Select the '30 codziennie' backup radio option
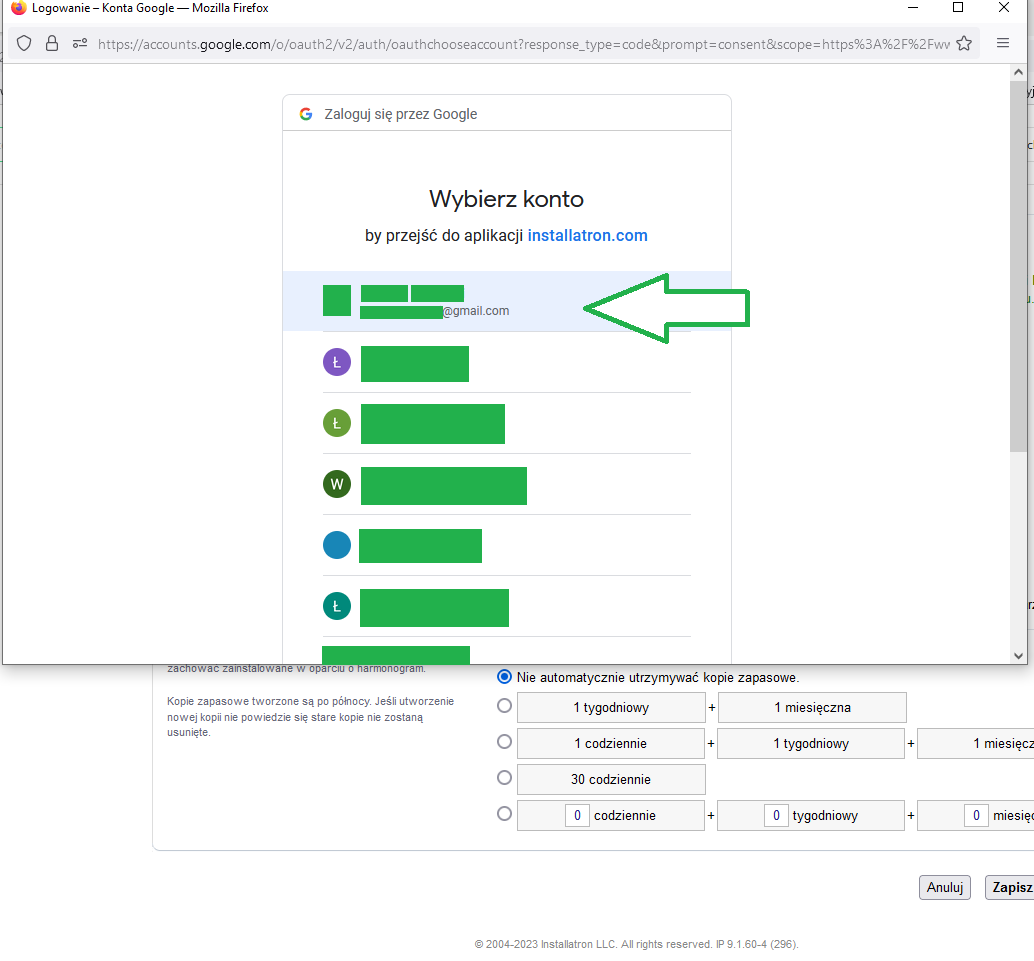Image resolution: width=1034 pixels, height=961 pixels. point(505,778)
